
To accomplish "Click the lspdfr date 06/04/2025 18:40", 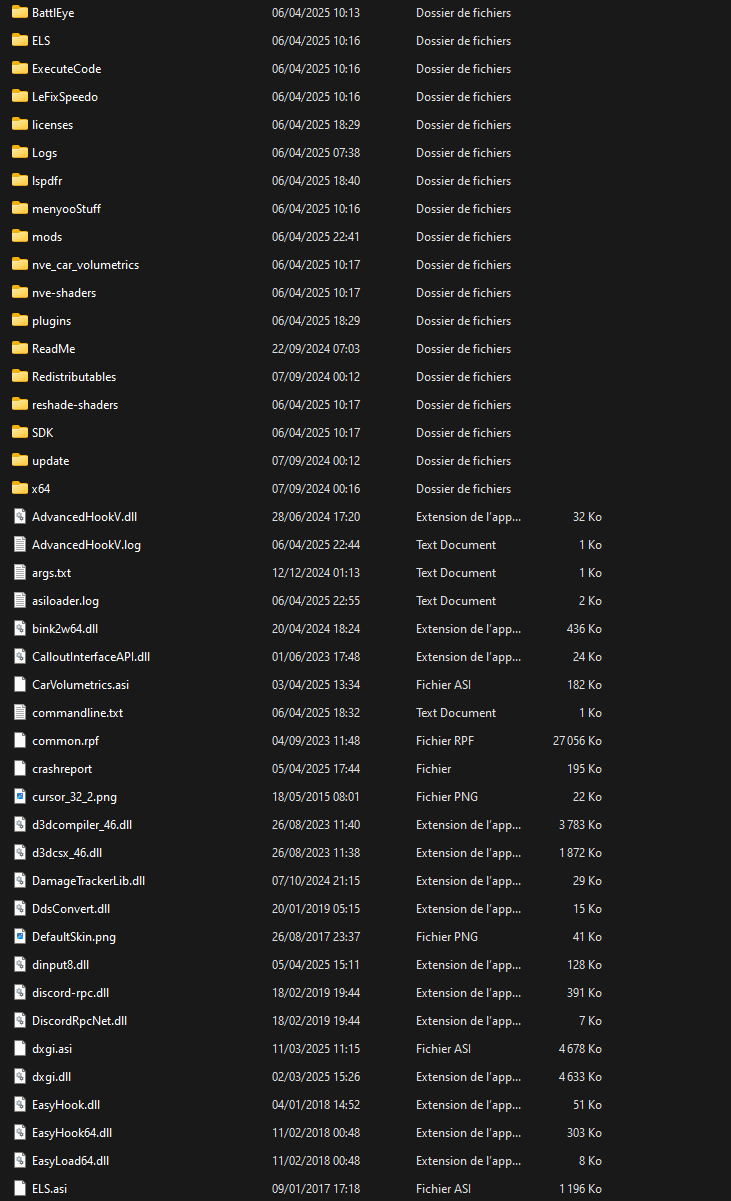I will click(316, 181).
